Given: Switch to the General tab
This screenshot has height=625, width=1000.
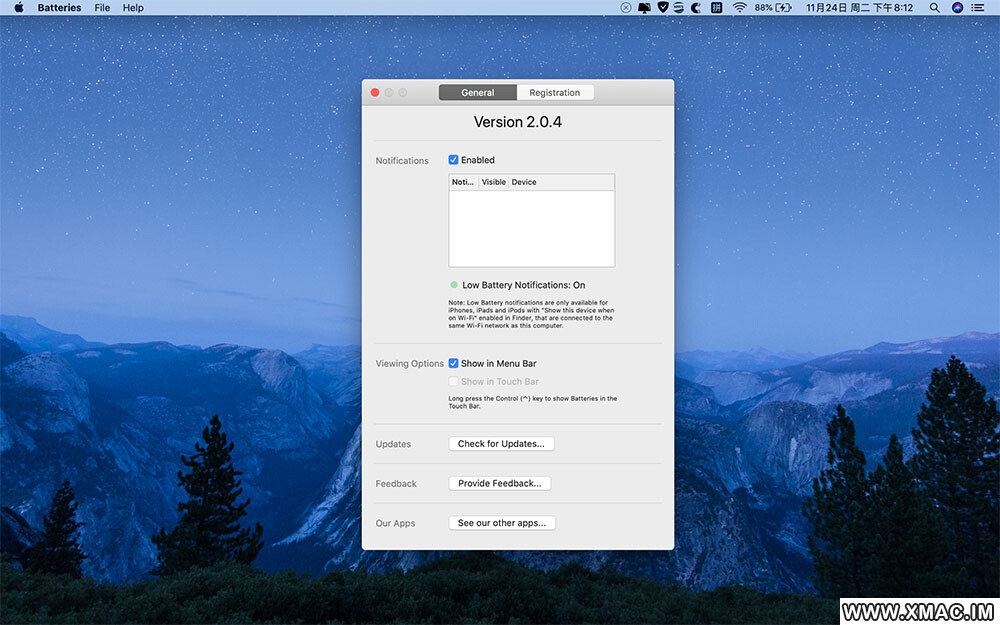Looking at the screenshot, I should pos(478,92).
